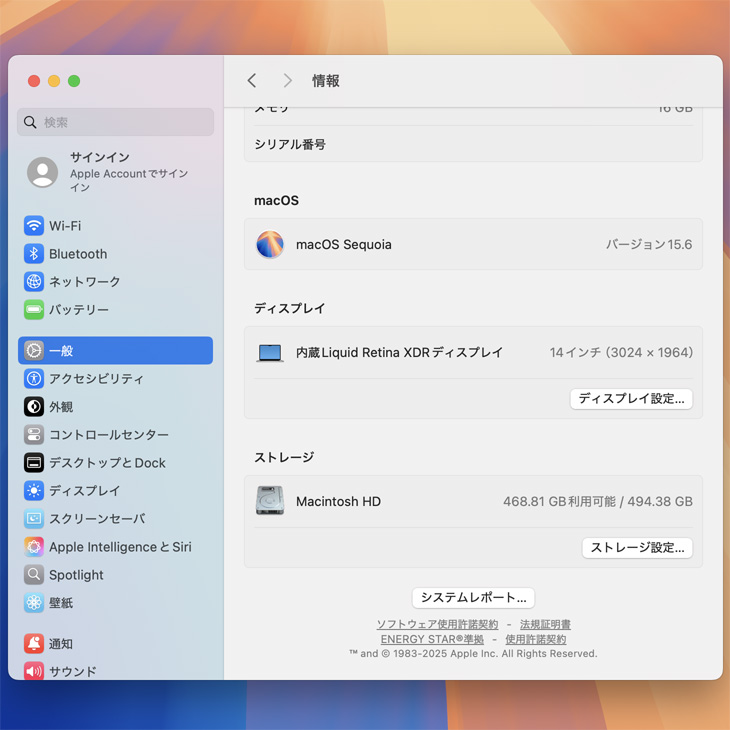
Task: Click the ディスプレイ設定... button
Action: click(631, 399)
